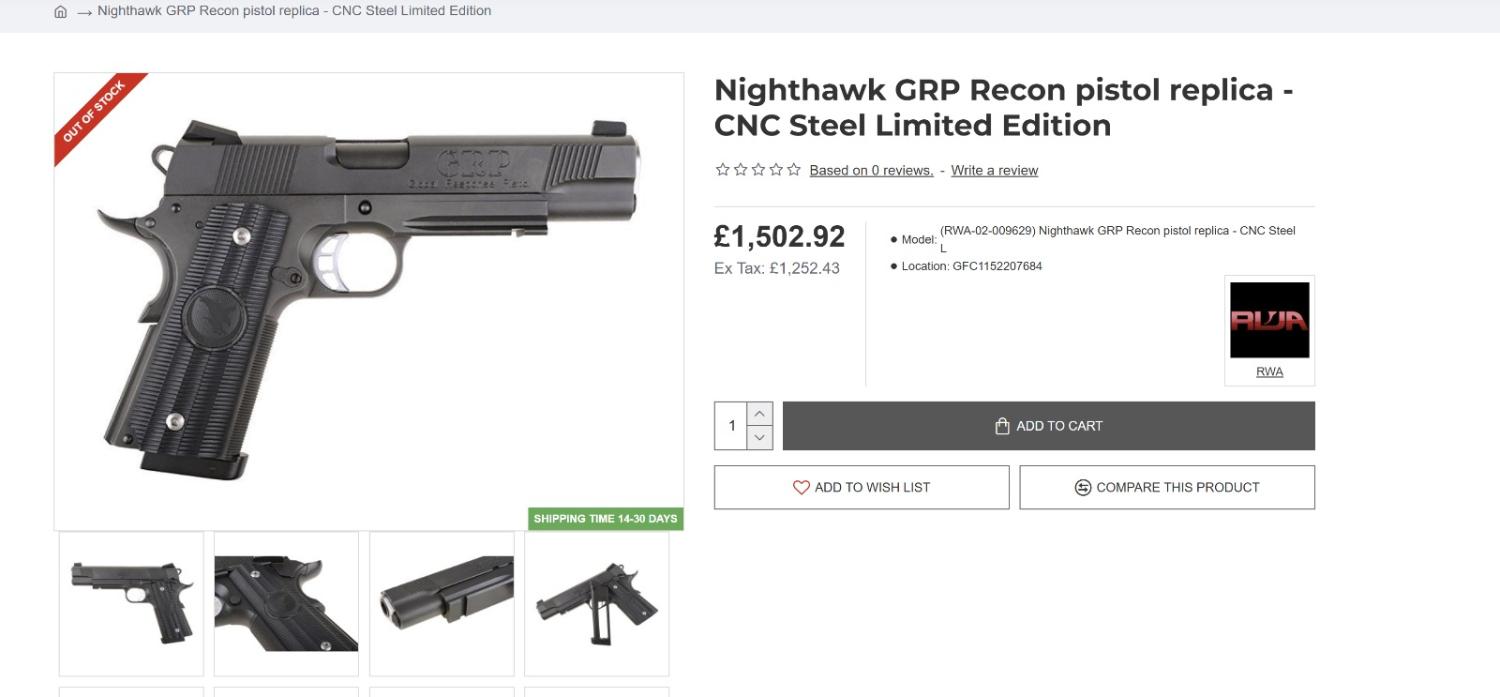Click the fifth review star
The height and width of the screenshot is (697, 1500).
coord(794,170)
